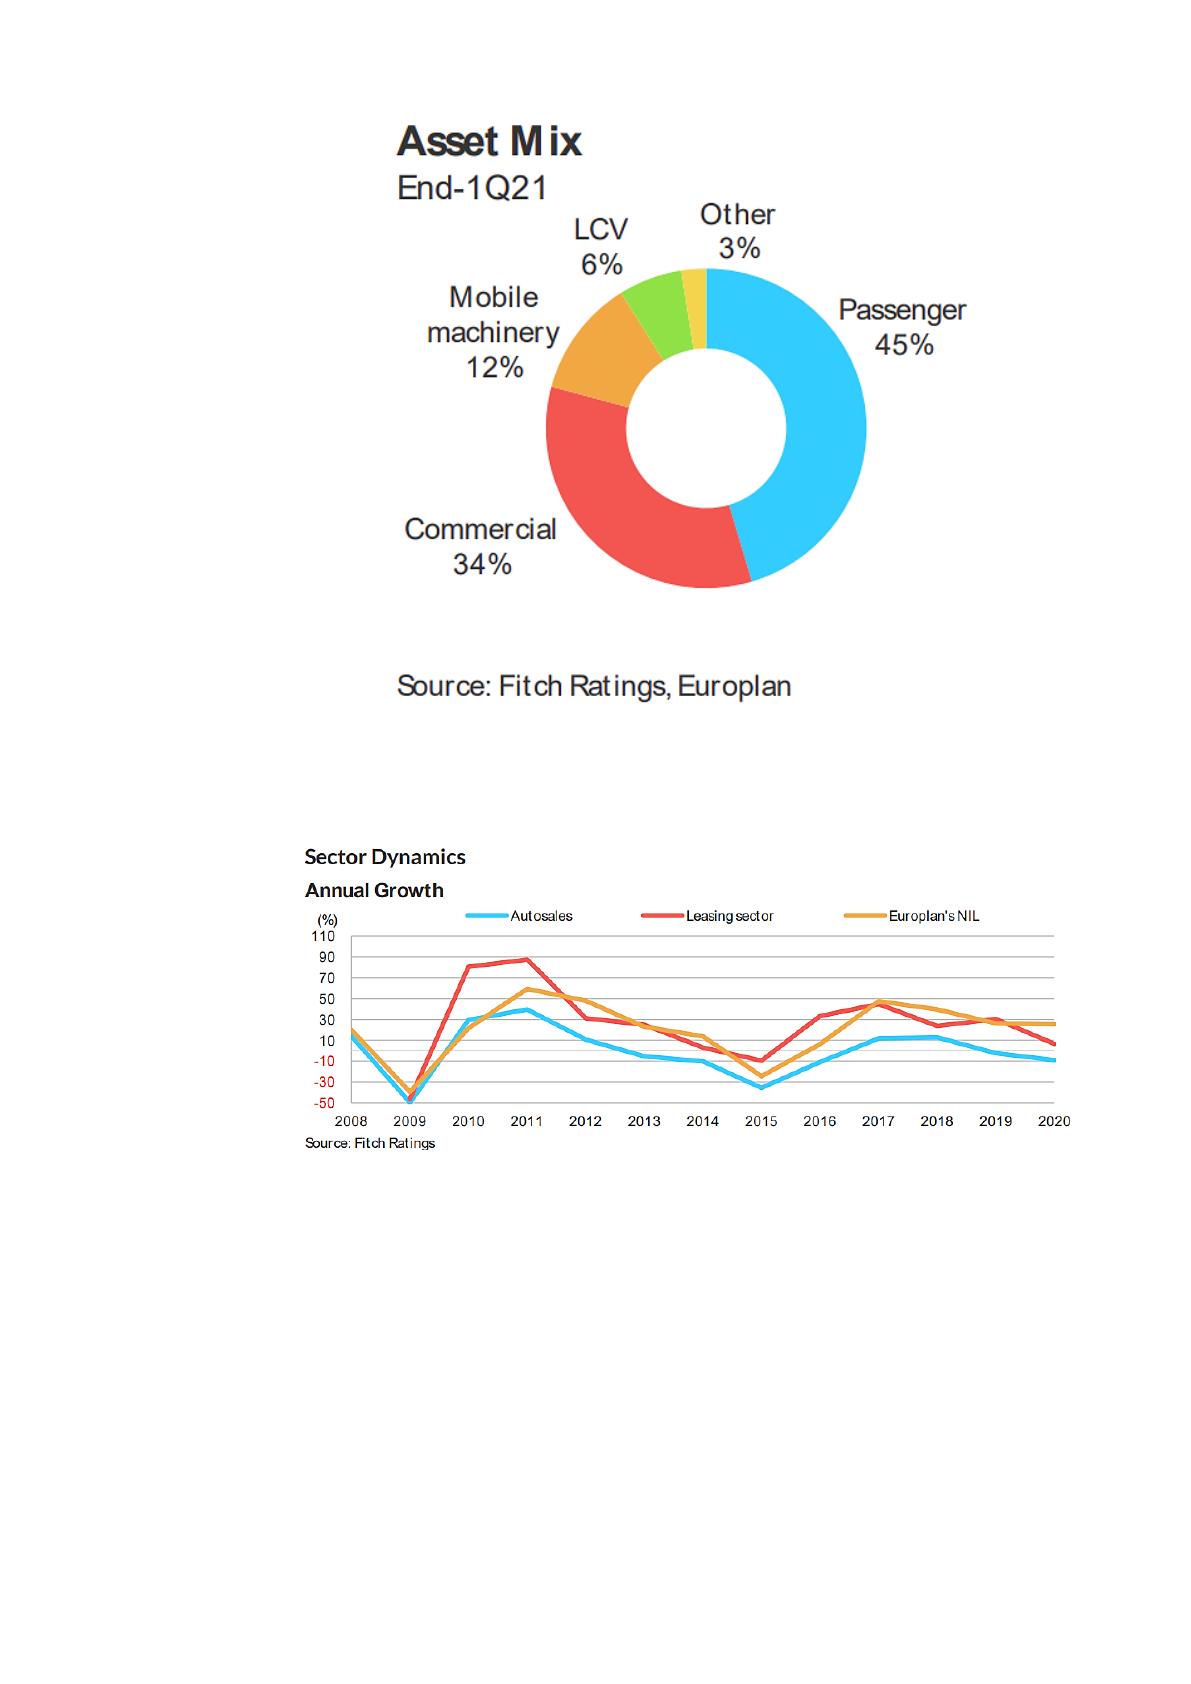1191x1684 pixels.
Task: Click the 2015 x-axis label
Action: pyautogui.click(x=761, y=1121)
